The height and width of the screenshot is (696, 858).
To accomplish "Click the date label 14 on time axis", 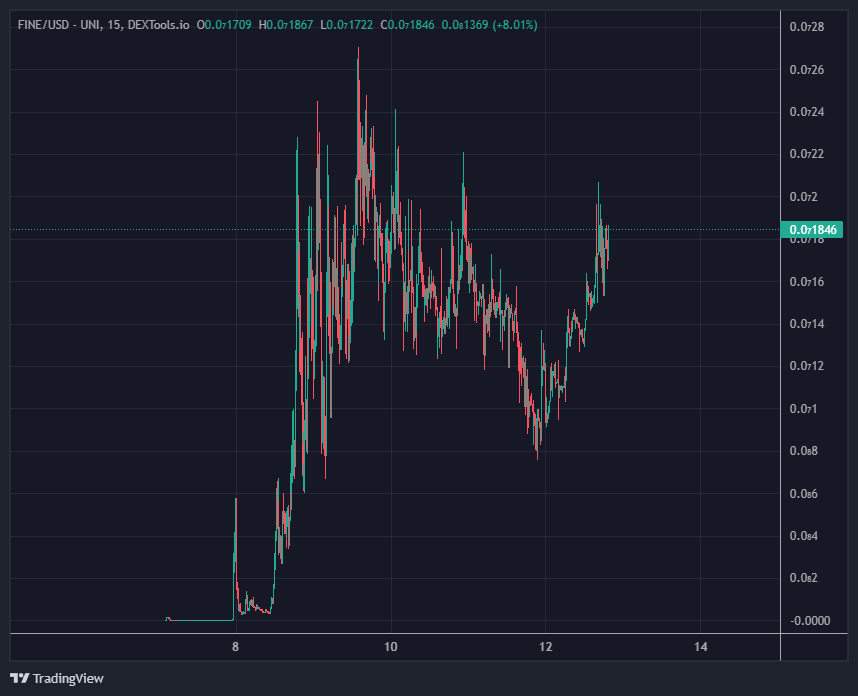I will click(700, 647).
